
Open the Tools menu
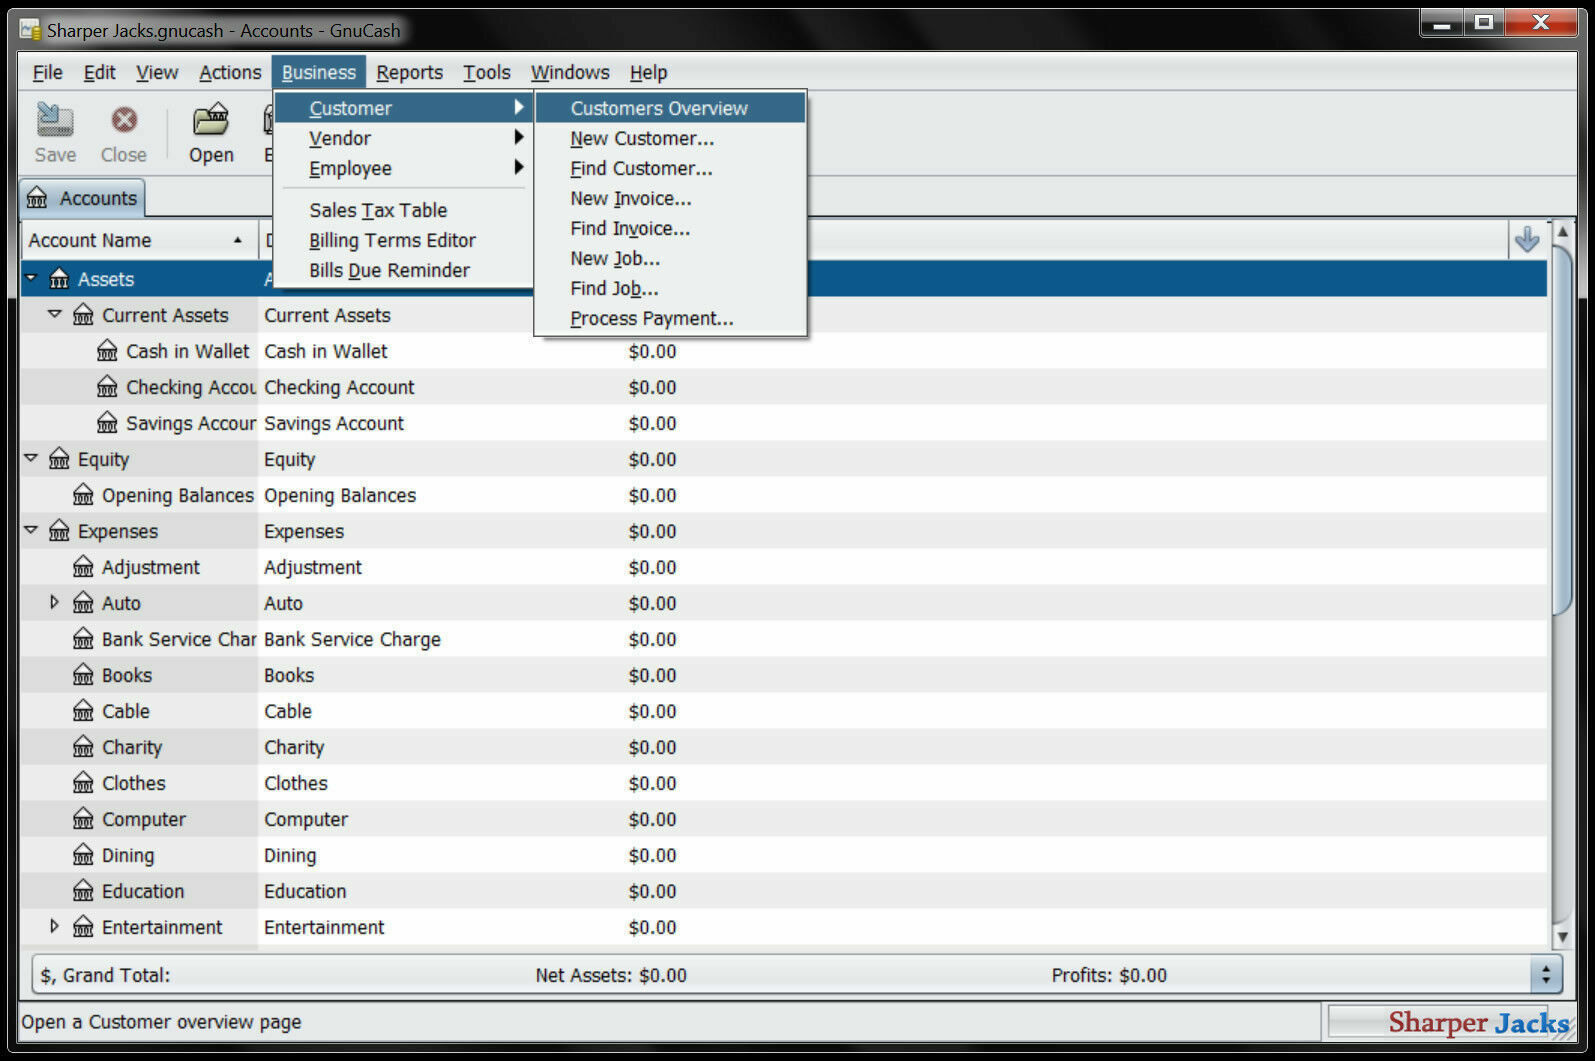coord(486,72)
